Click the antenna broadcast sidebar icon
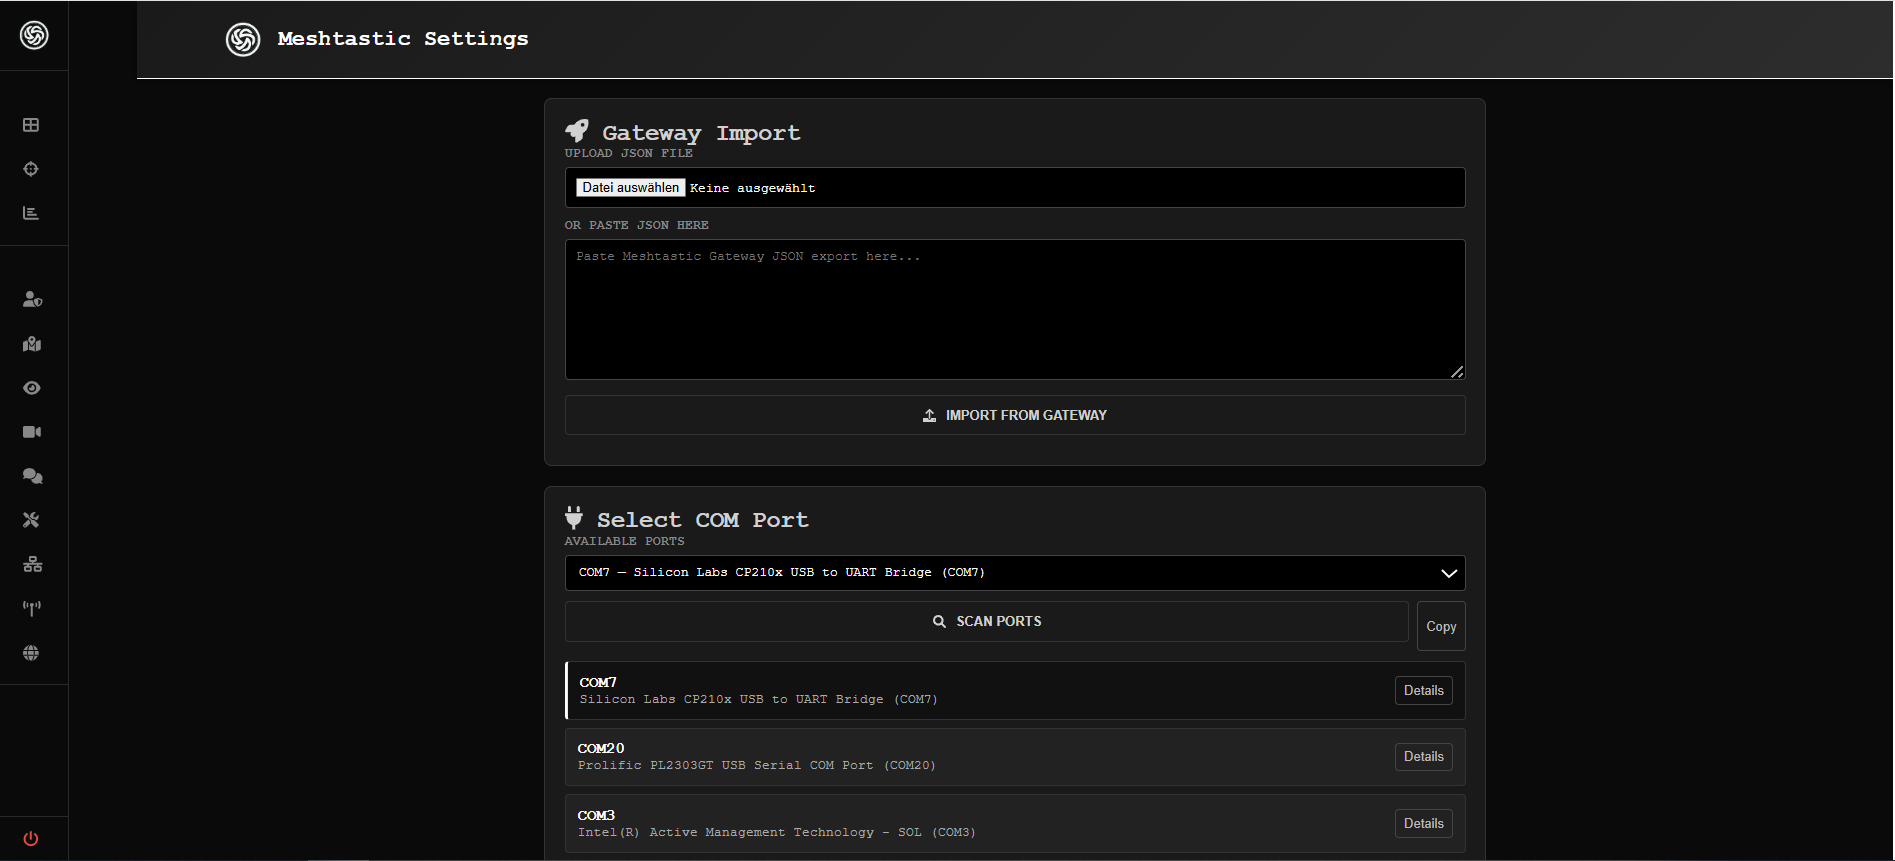The width and height of the screenshot is (1895, 861). (32, 608)
